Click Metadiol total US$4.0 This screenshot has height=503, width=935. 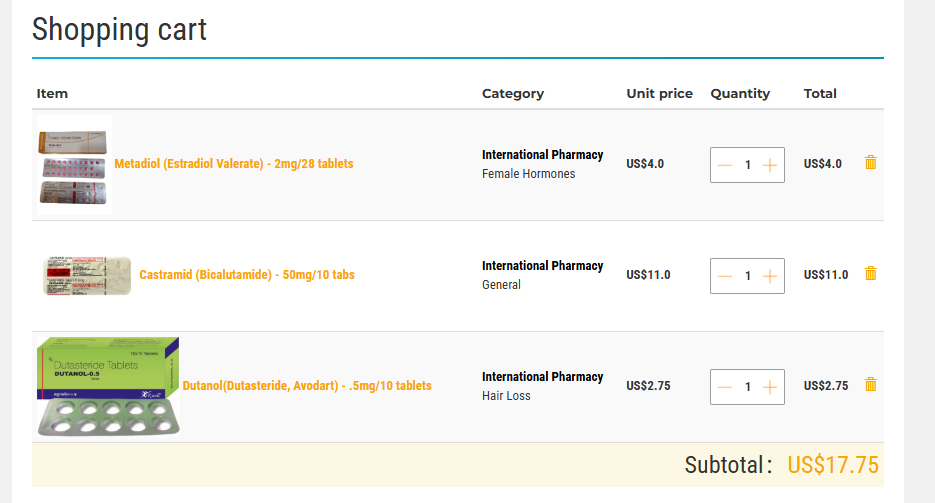(822, 163)
